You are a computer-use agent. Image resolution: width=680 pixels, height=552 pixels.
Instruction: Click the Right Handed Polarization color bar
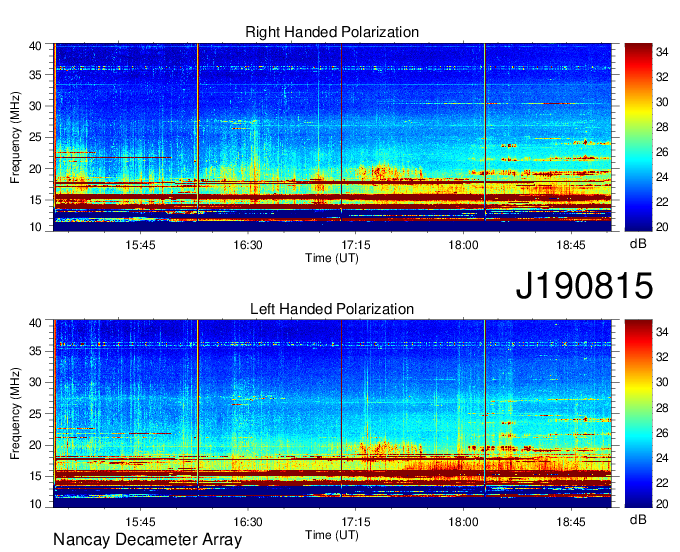[x=638, y=137]
